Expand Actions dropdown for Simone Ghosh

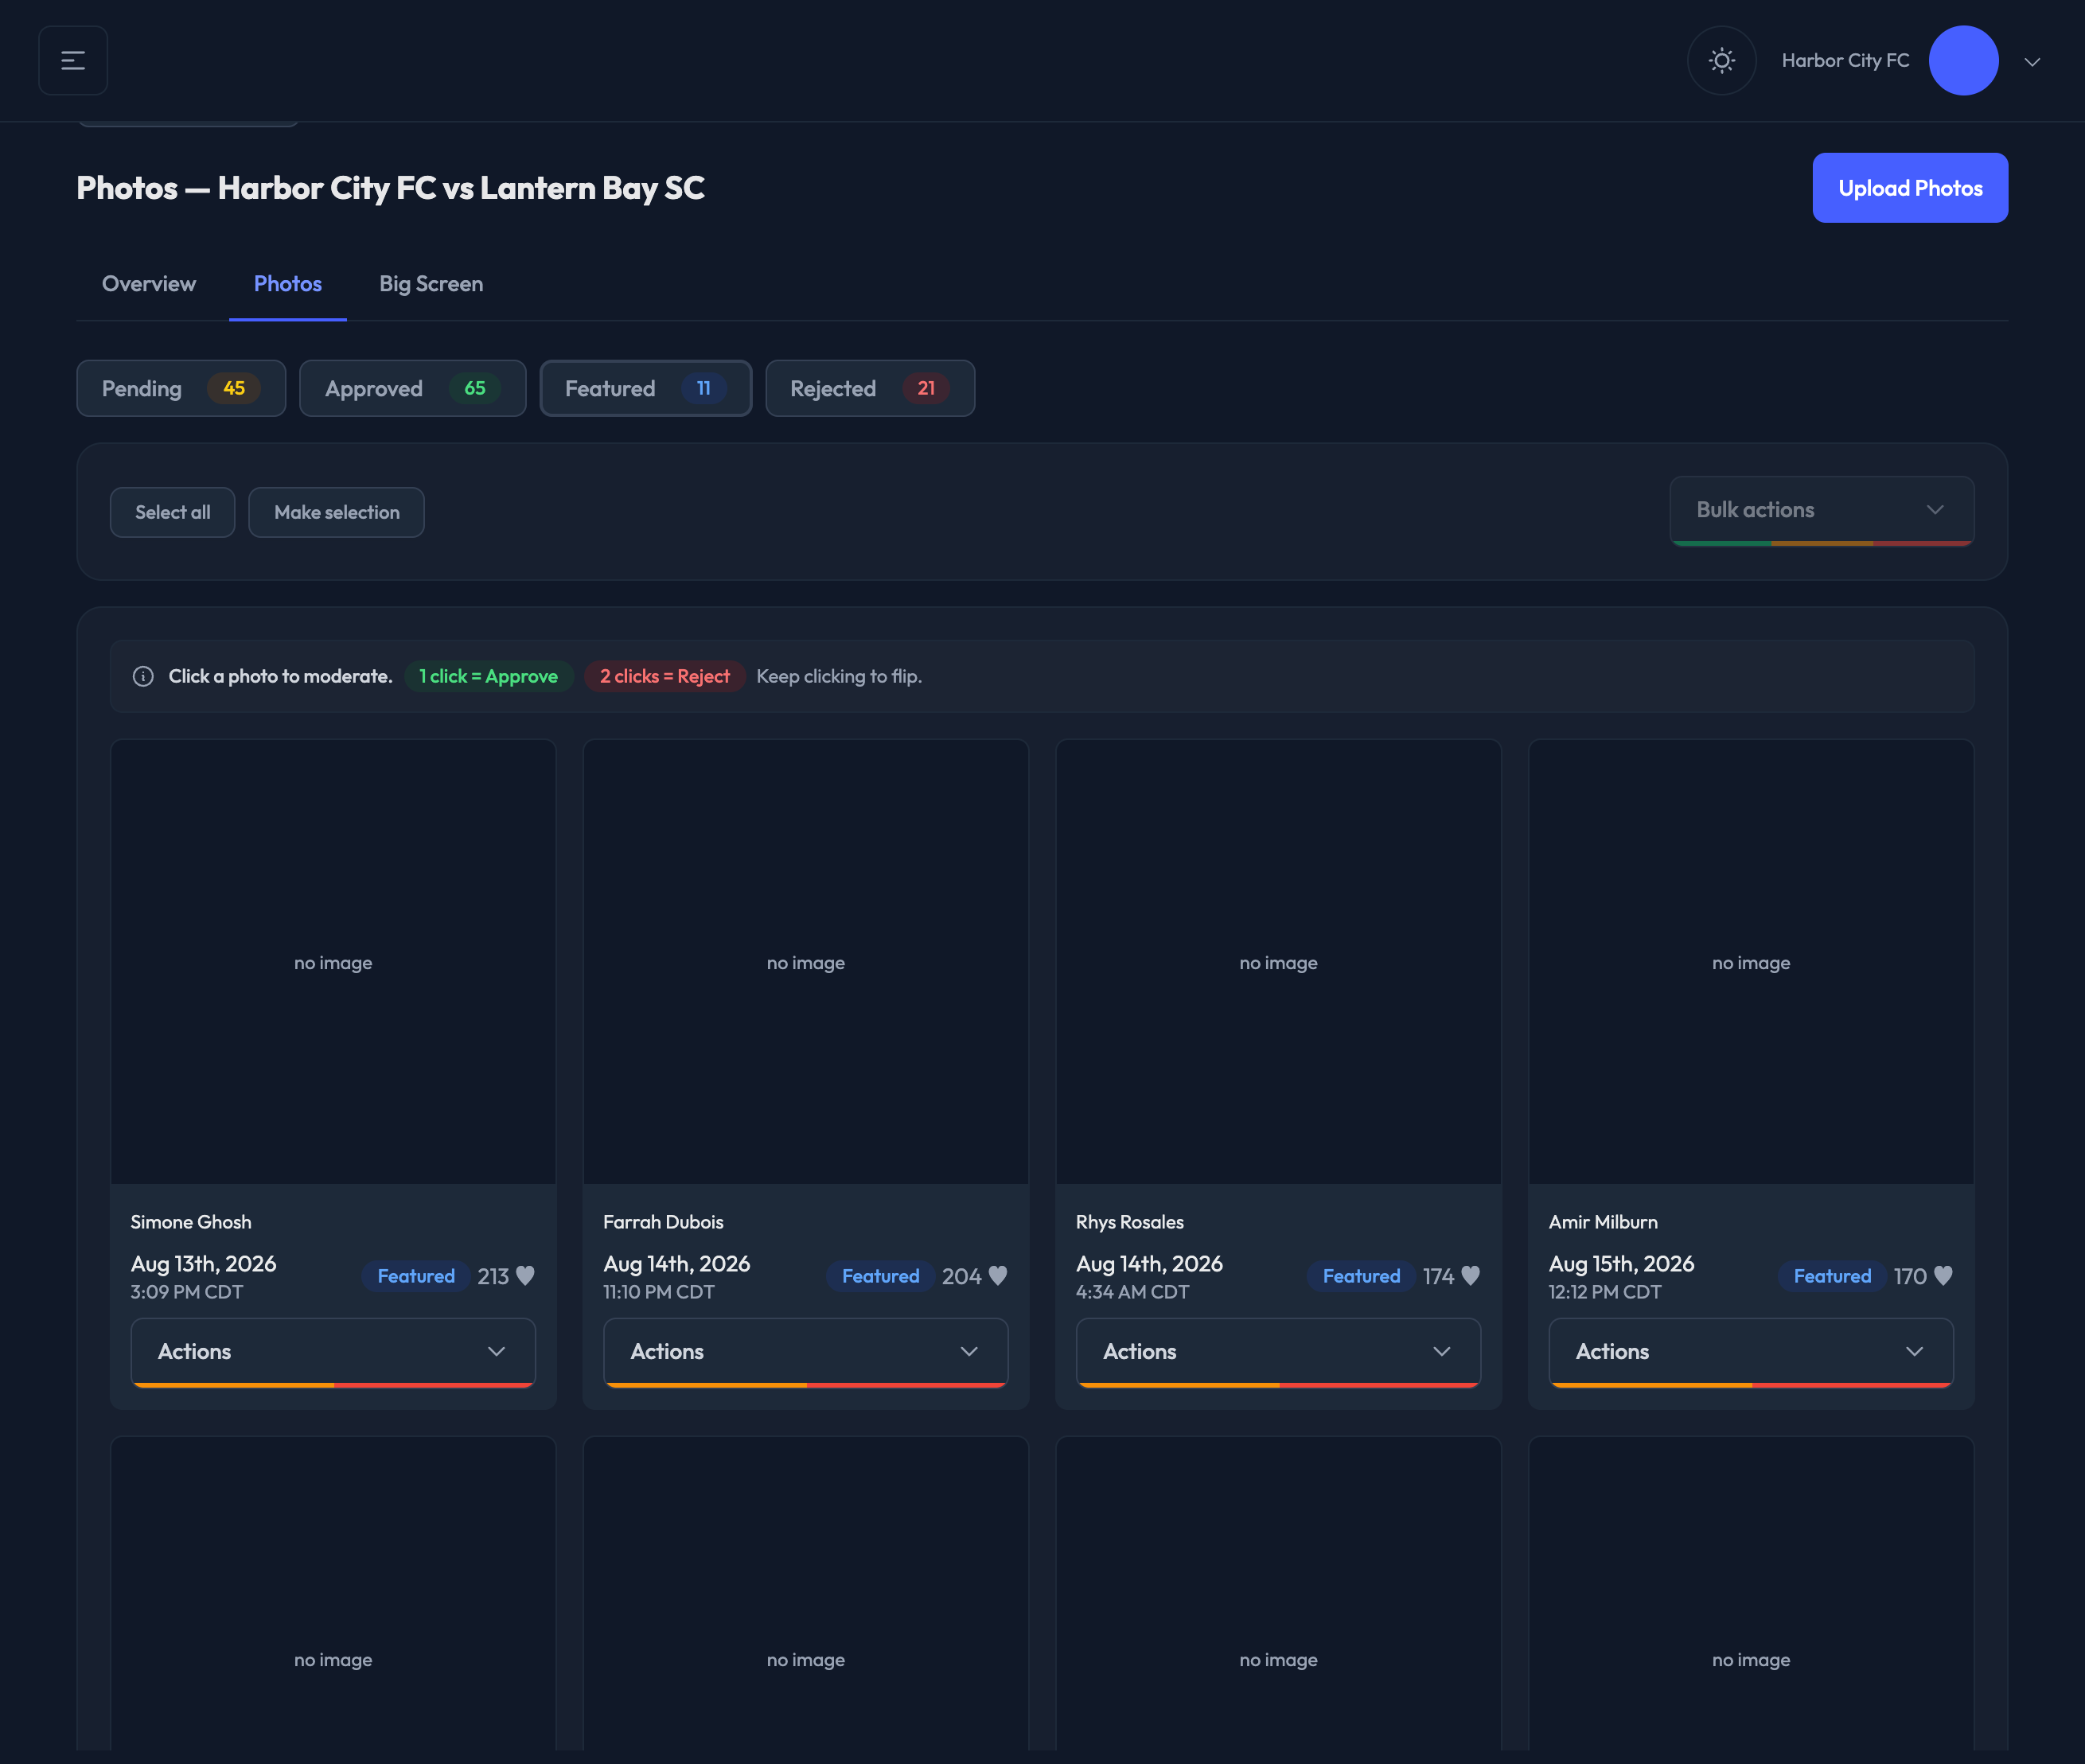(333, 1351)
